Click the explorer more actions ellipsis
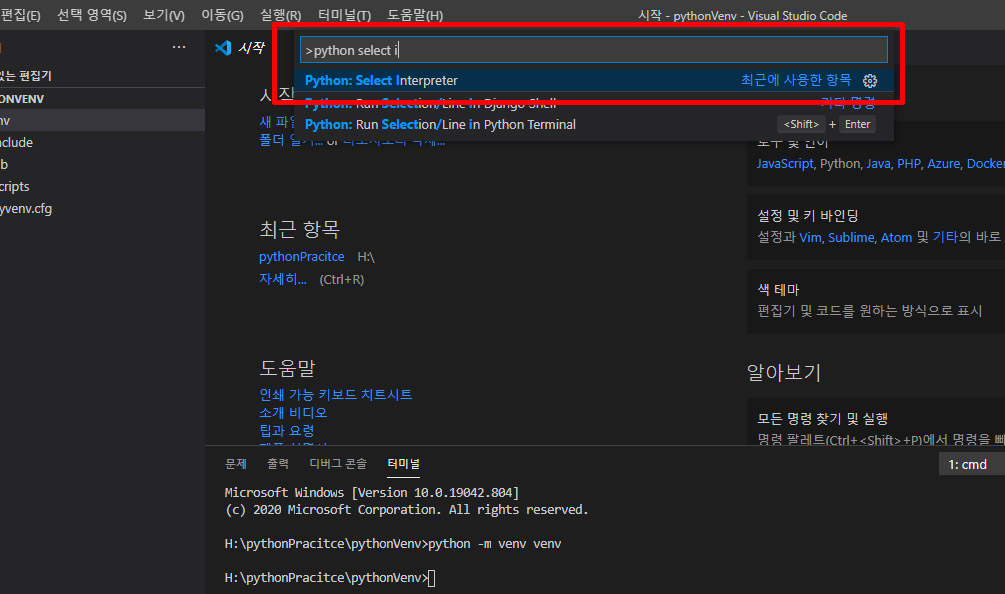1005x594 pixels. pos(179,47)
